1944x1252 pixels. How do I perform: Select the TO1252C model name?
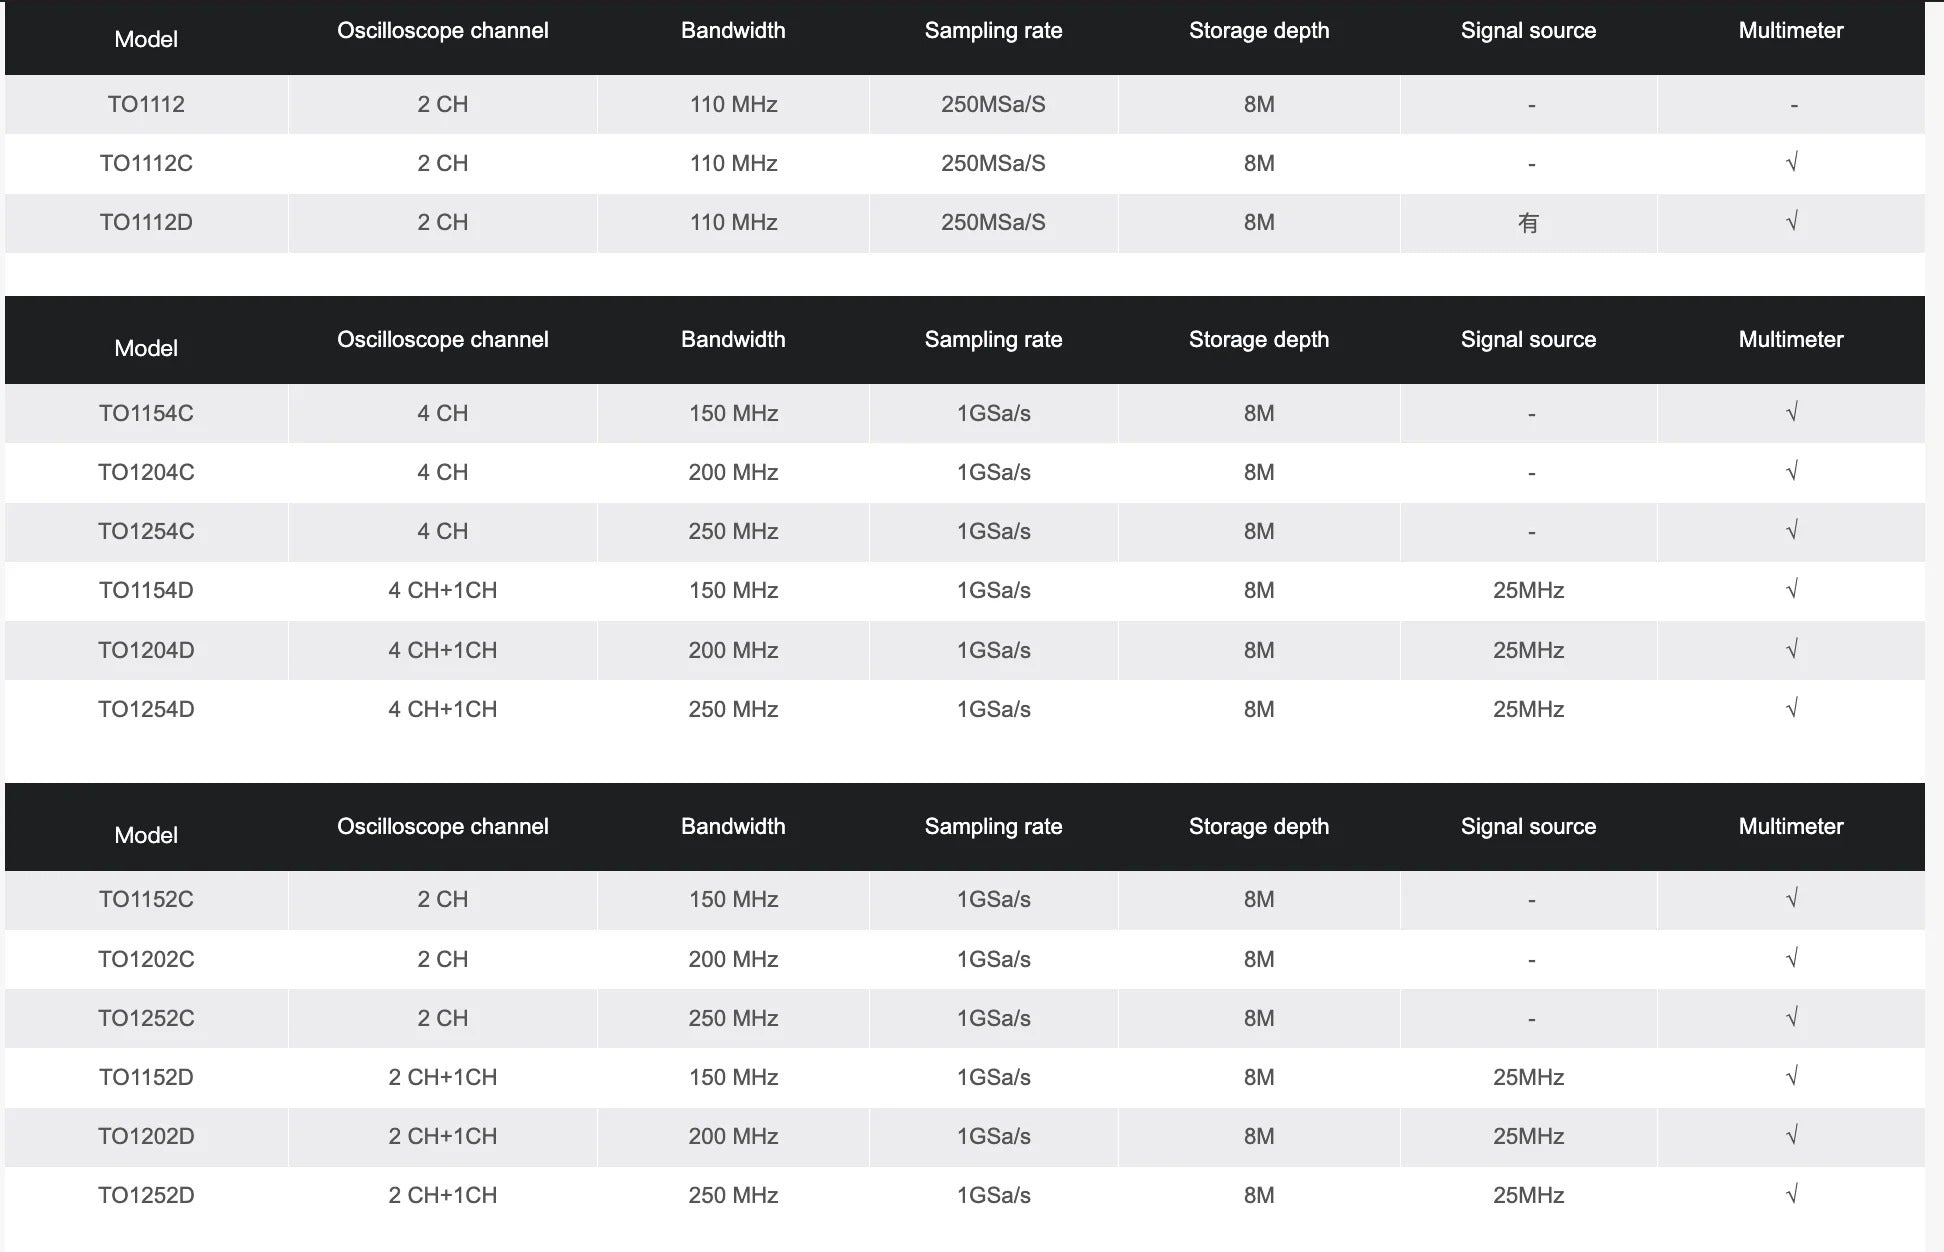click(x=146, y=1018)
